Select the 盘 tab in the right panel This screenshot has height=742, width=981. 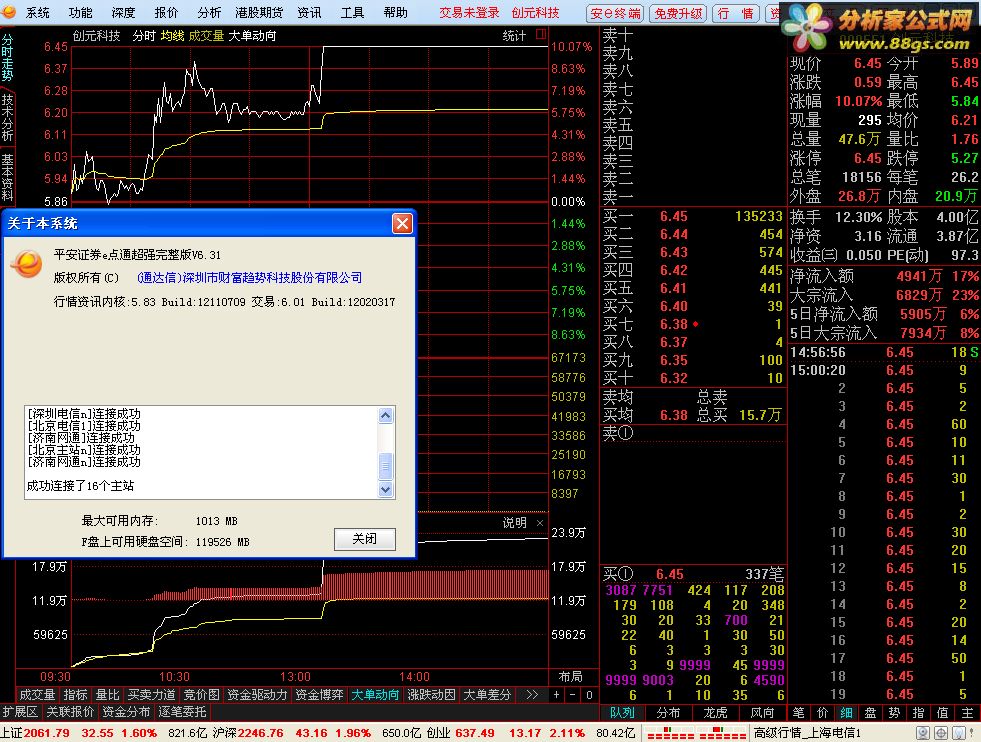(x=870, y=713)
